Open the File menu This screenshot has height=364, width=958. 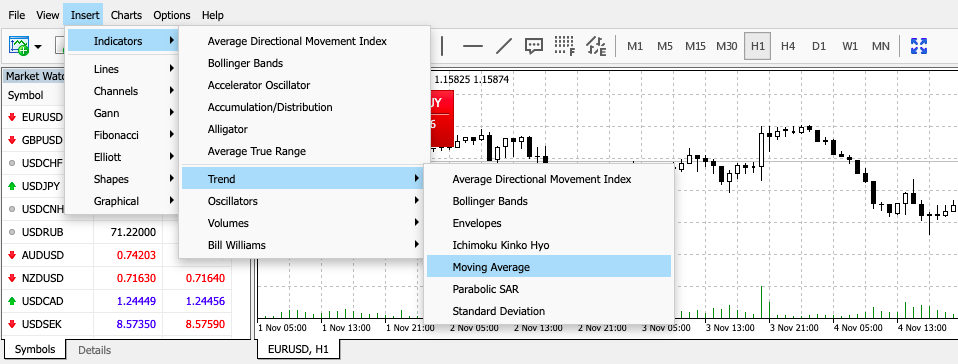click(16, 15)
